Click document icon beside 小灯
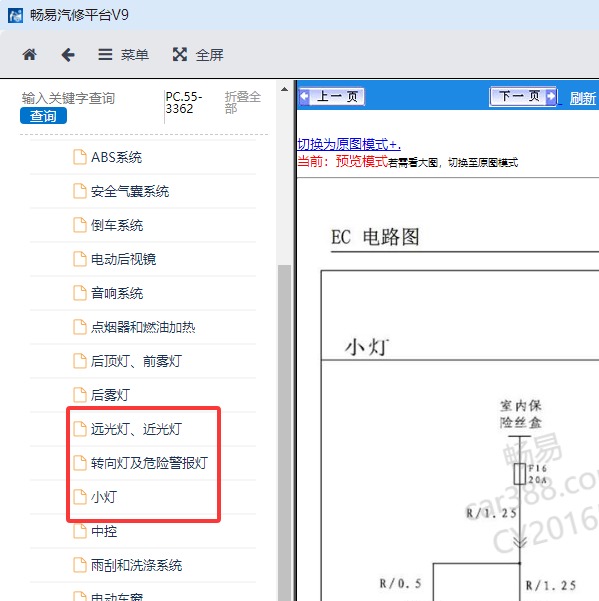The height and width of the screenshot is (601, 599). (x=80, y=497)
